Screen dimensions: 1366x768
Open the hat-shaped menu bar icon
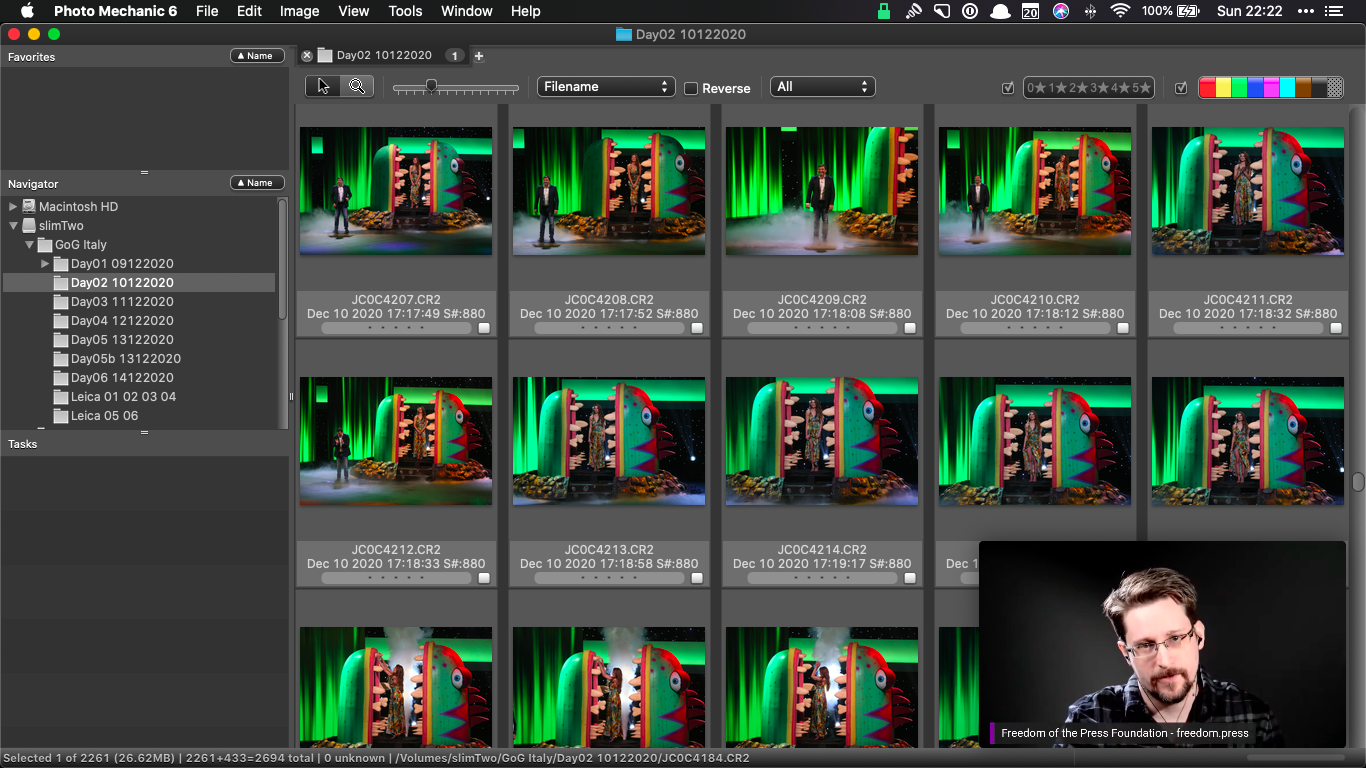point(1000,11)
